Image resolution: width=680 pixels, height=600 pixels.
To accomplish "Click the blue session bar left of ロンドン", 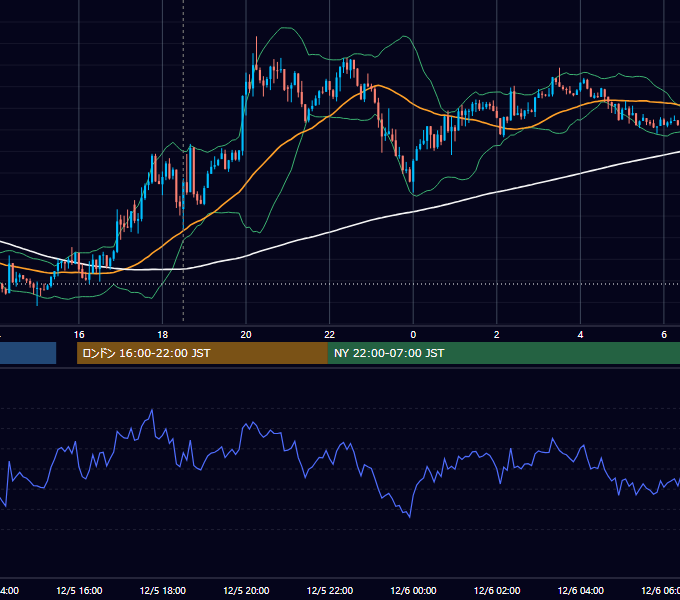I will 28,353.
